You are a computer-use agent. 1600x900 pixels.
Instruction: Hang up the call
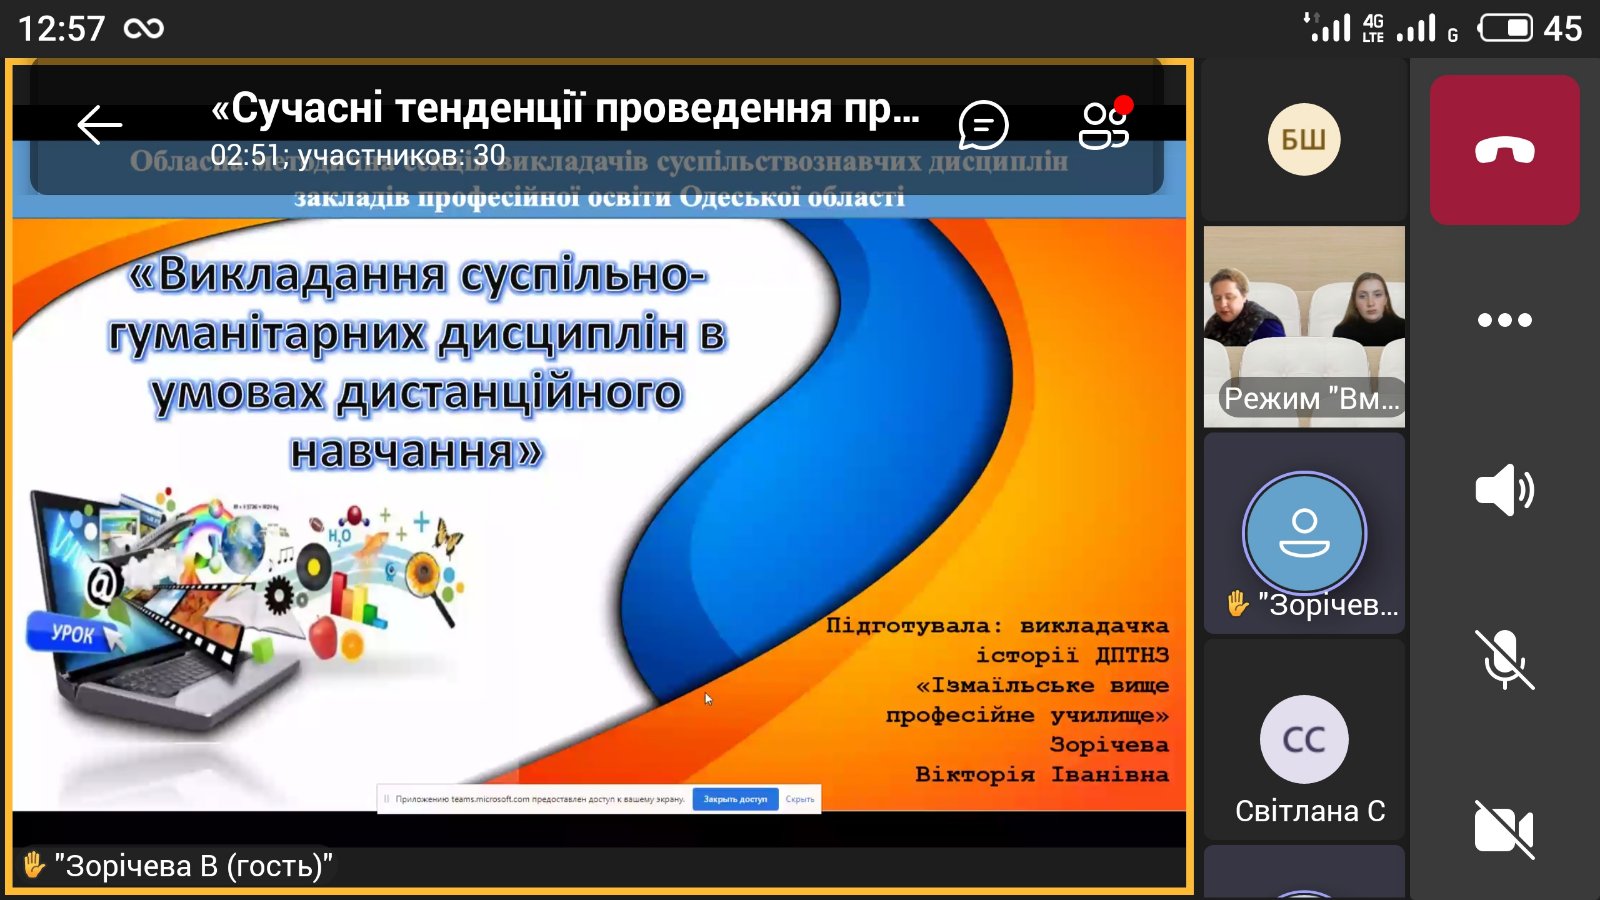[x=1504, y=150]
